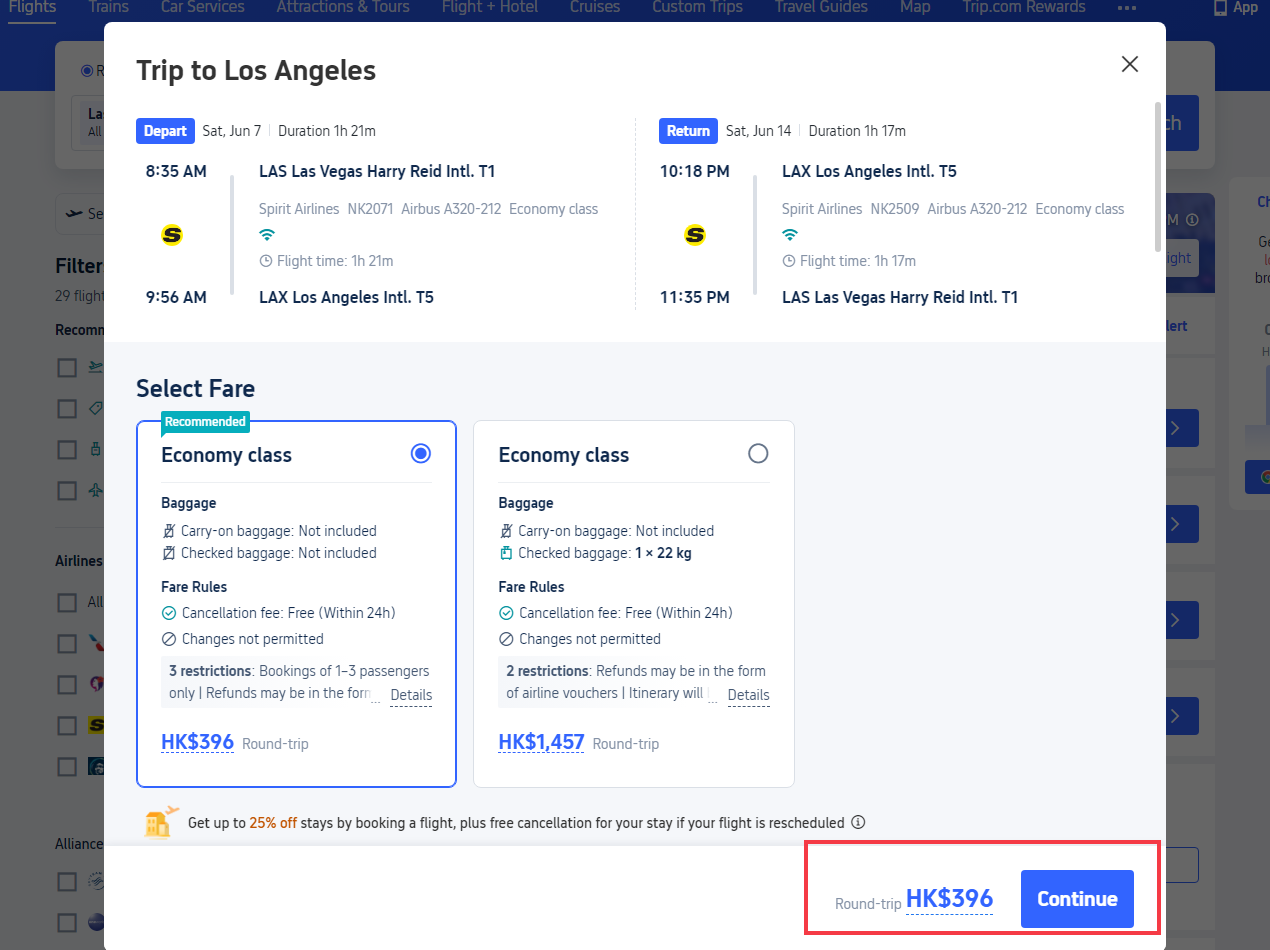Select the HK$1,457 Economy class fare radio button
This screenshot has width=1270, height=950.
coord(758,454)
